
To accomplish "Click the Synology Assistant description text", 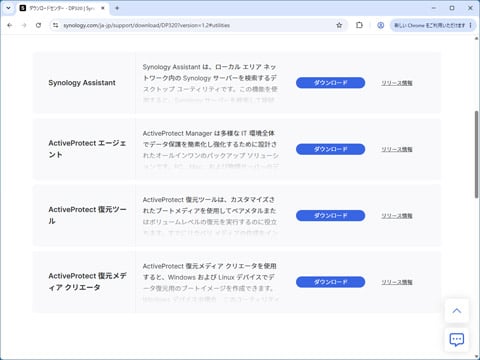I will click(210, 83).
